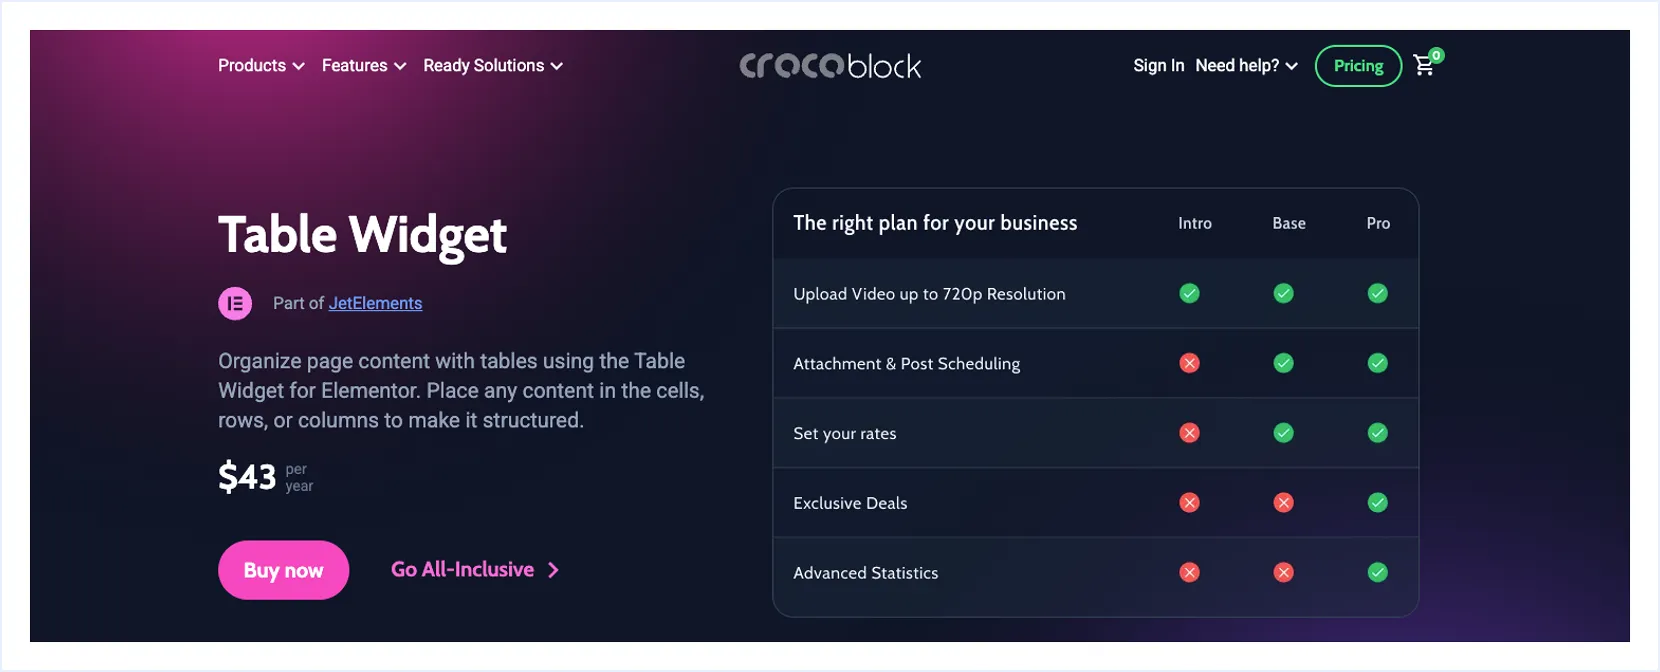The height and width of the screenshot is (672, 1660).
Task: Click red cross for Exclusive Deals Base
Action: [1283, 503]
